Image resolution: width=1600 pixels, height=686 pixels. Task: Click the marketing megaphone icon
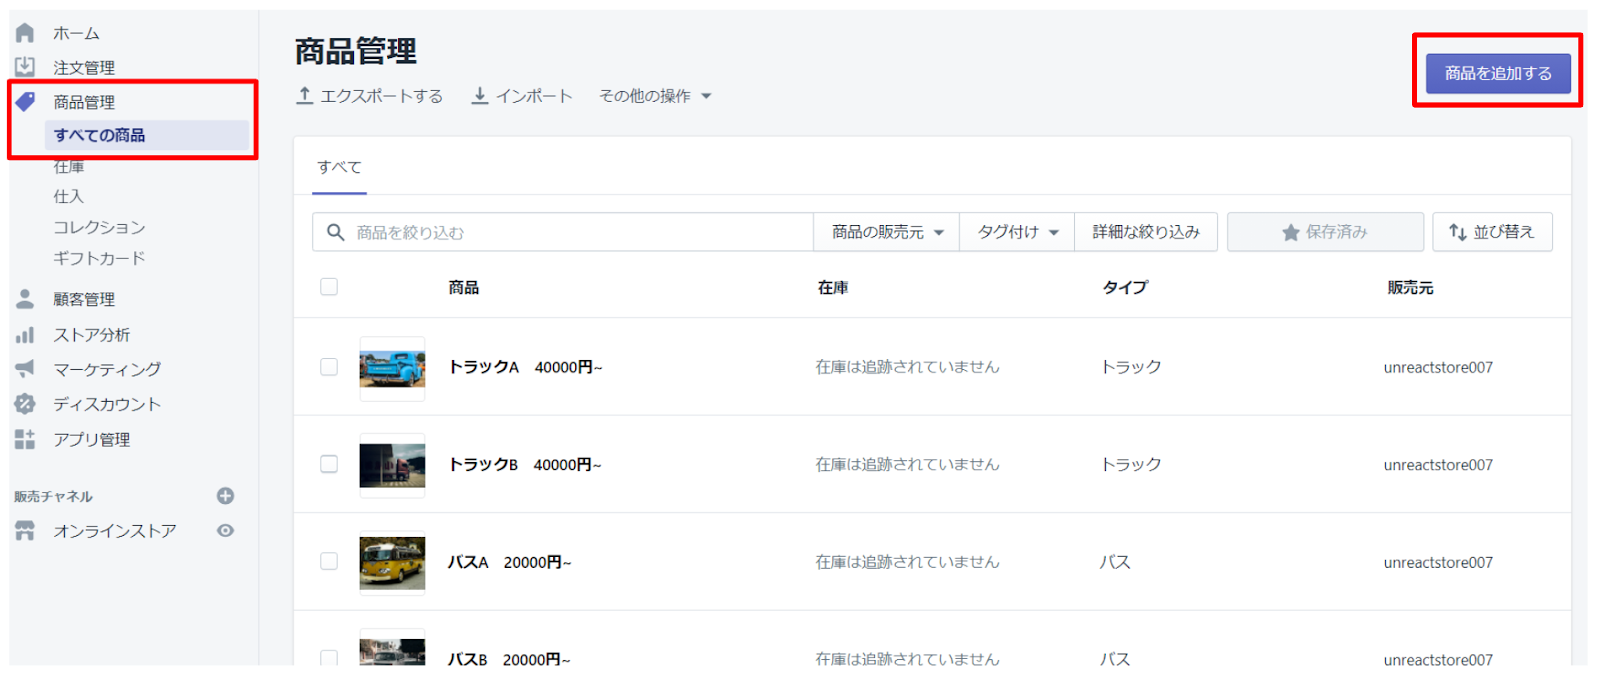[x=25, y=369]
